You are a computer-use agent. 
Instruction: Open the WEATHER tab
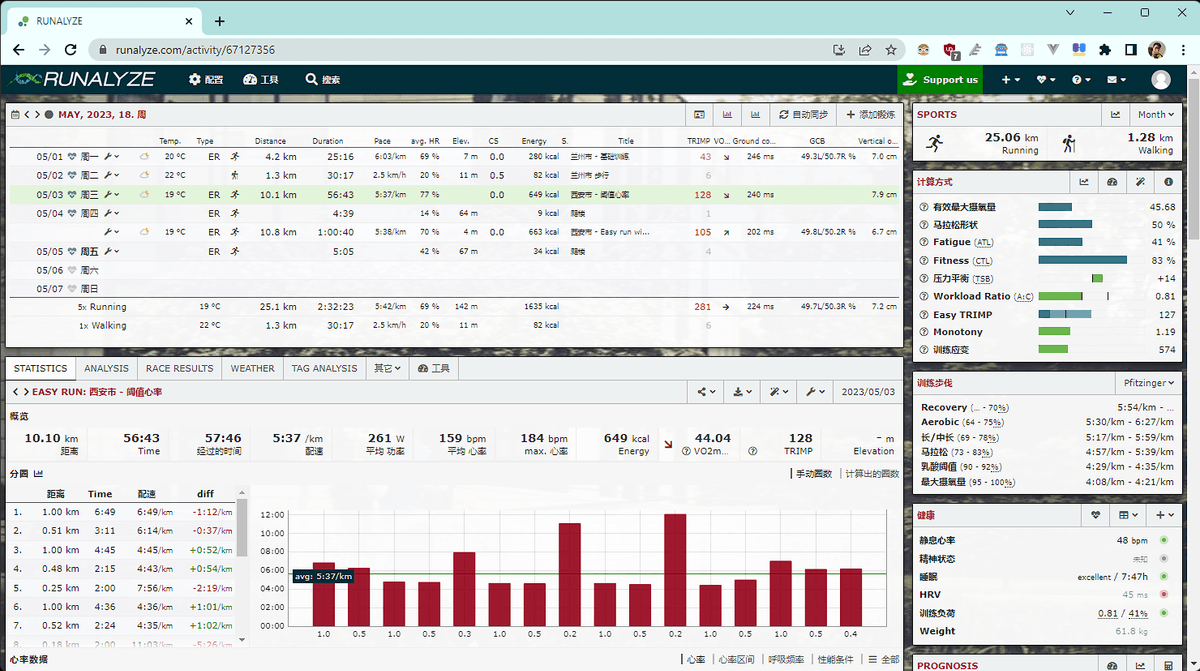[252, 368]
